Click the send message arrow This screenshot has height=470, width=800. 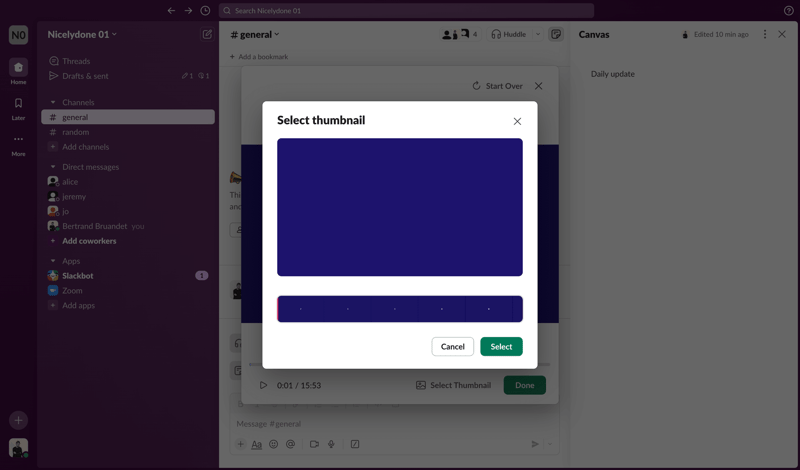[535, 444]
